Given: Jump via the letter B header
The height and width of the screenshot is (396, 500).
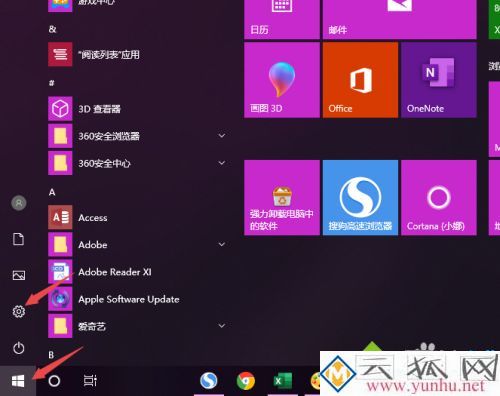Looking at the screenshot, I should point(51,355).
